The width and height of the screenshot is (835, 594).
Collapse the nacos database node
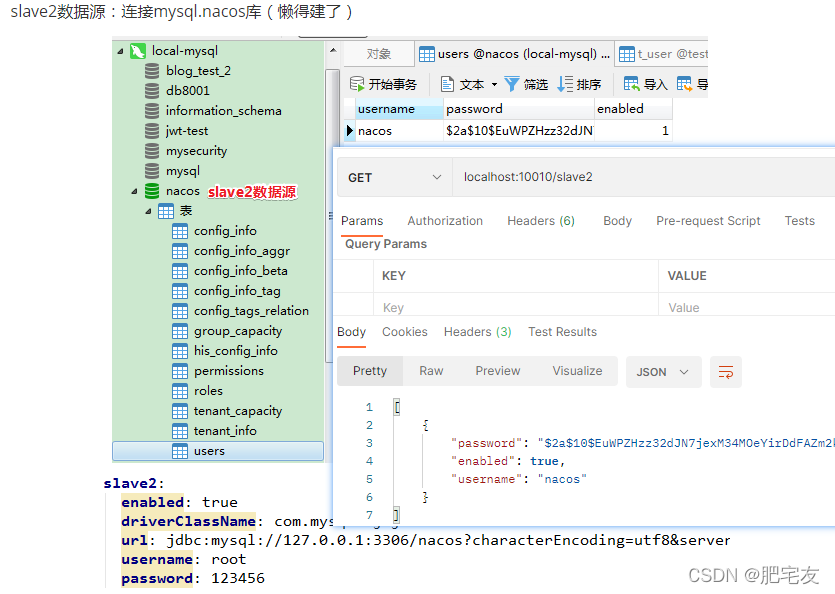[134, 191]
